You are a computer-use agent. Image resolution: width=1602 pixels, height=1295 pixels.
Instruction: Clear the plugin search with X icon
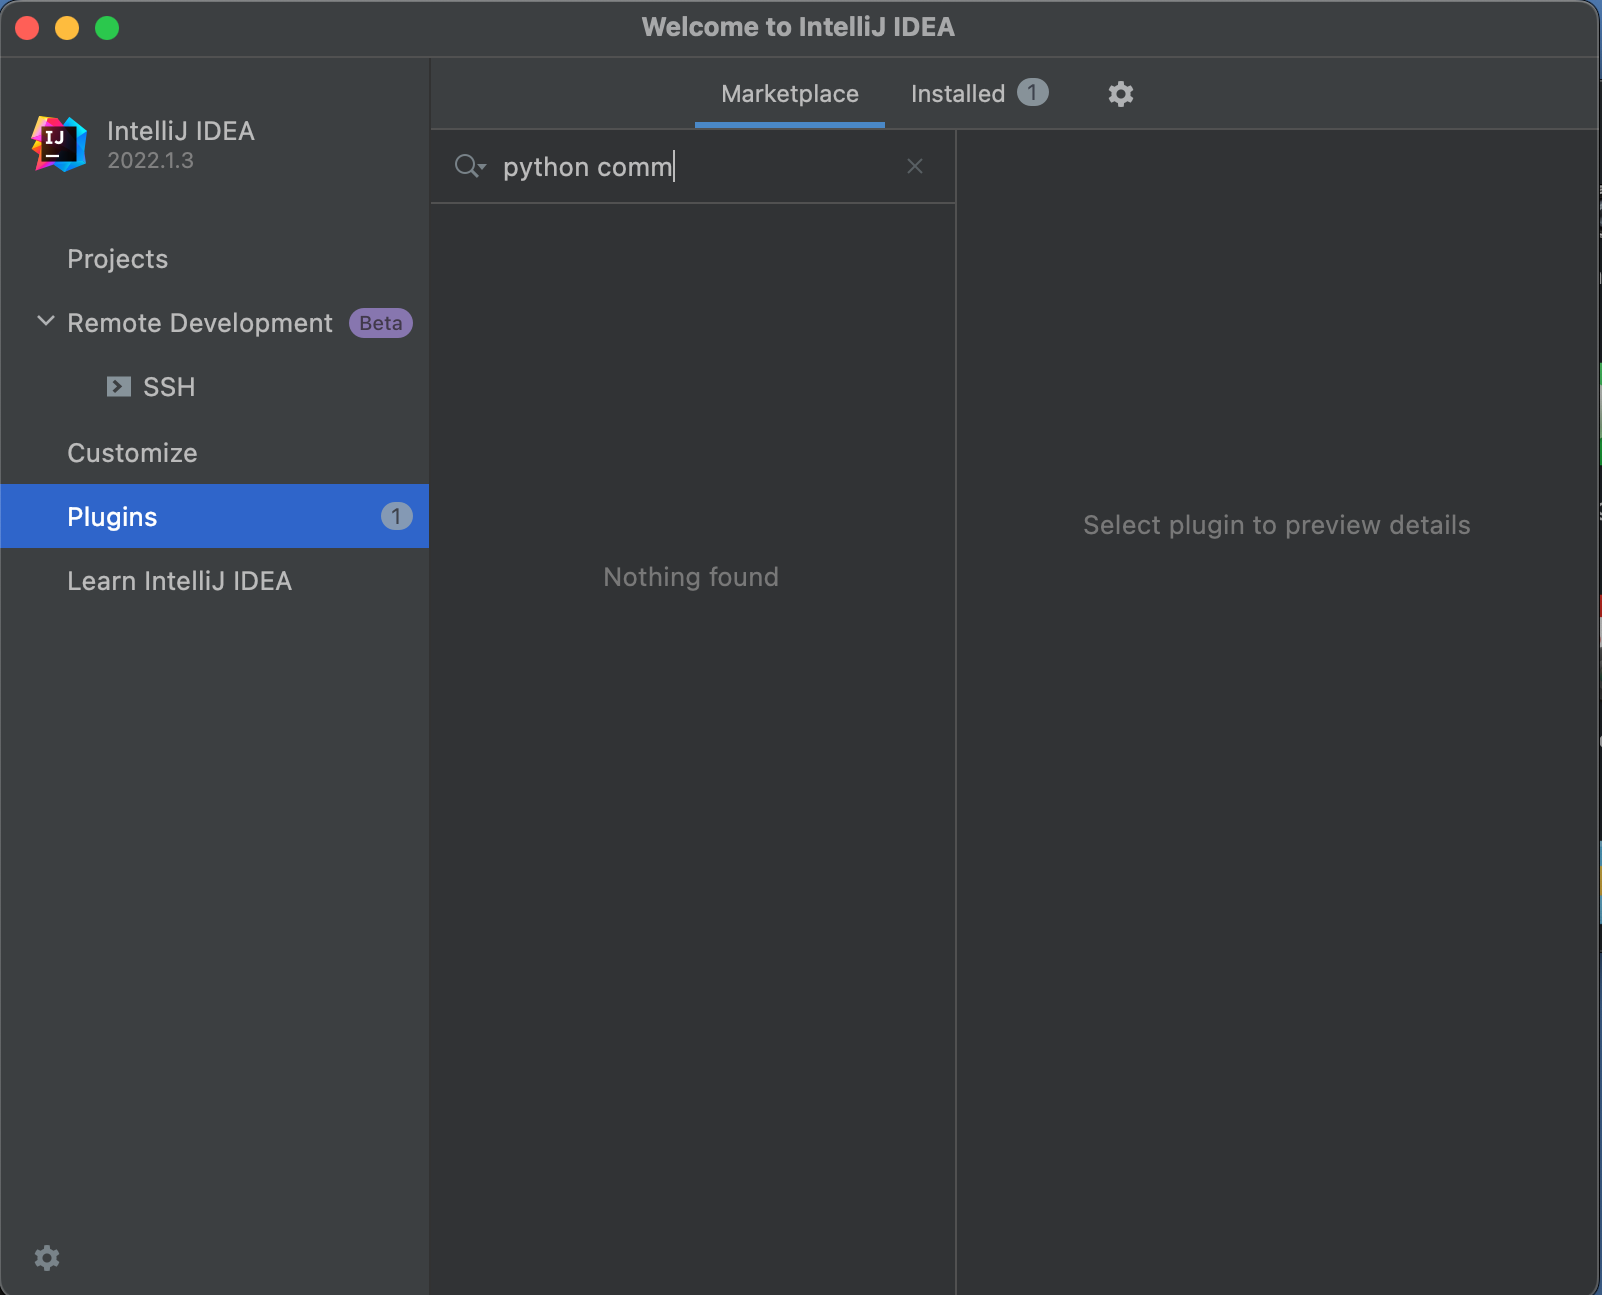[x=914, y=166]
